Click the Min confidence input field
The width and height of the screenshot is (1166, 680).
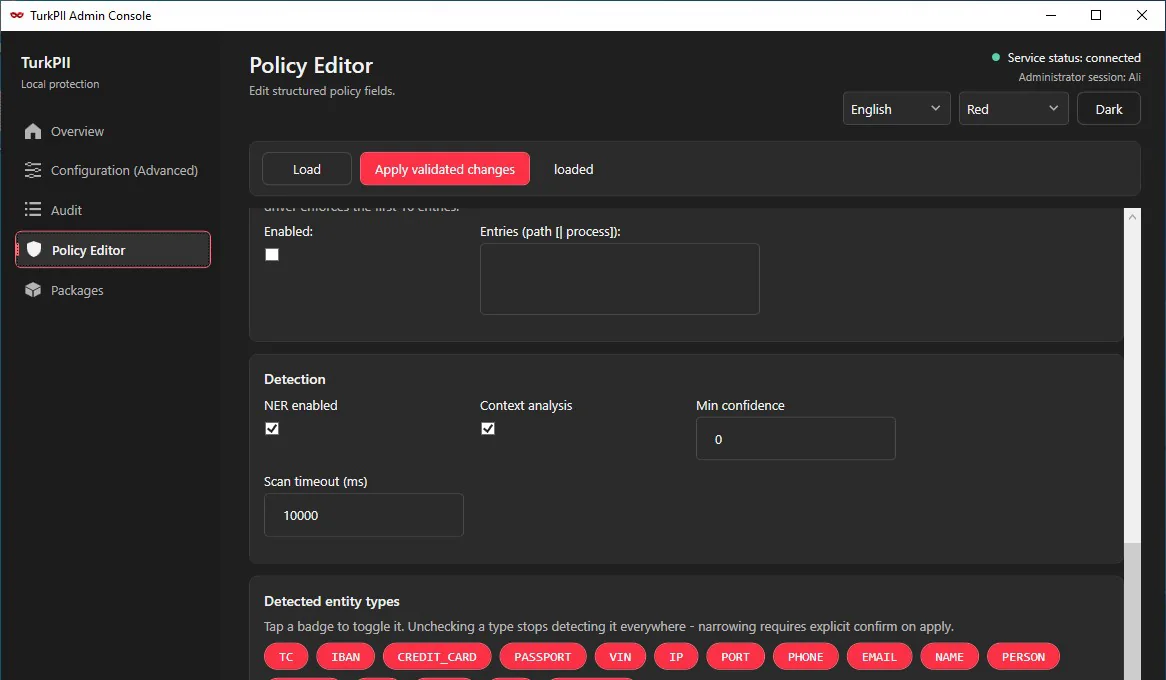796,439
